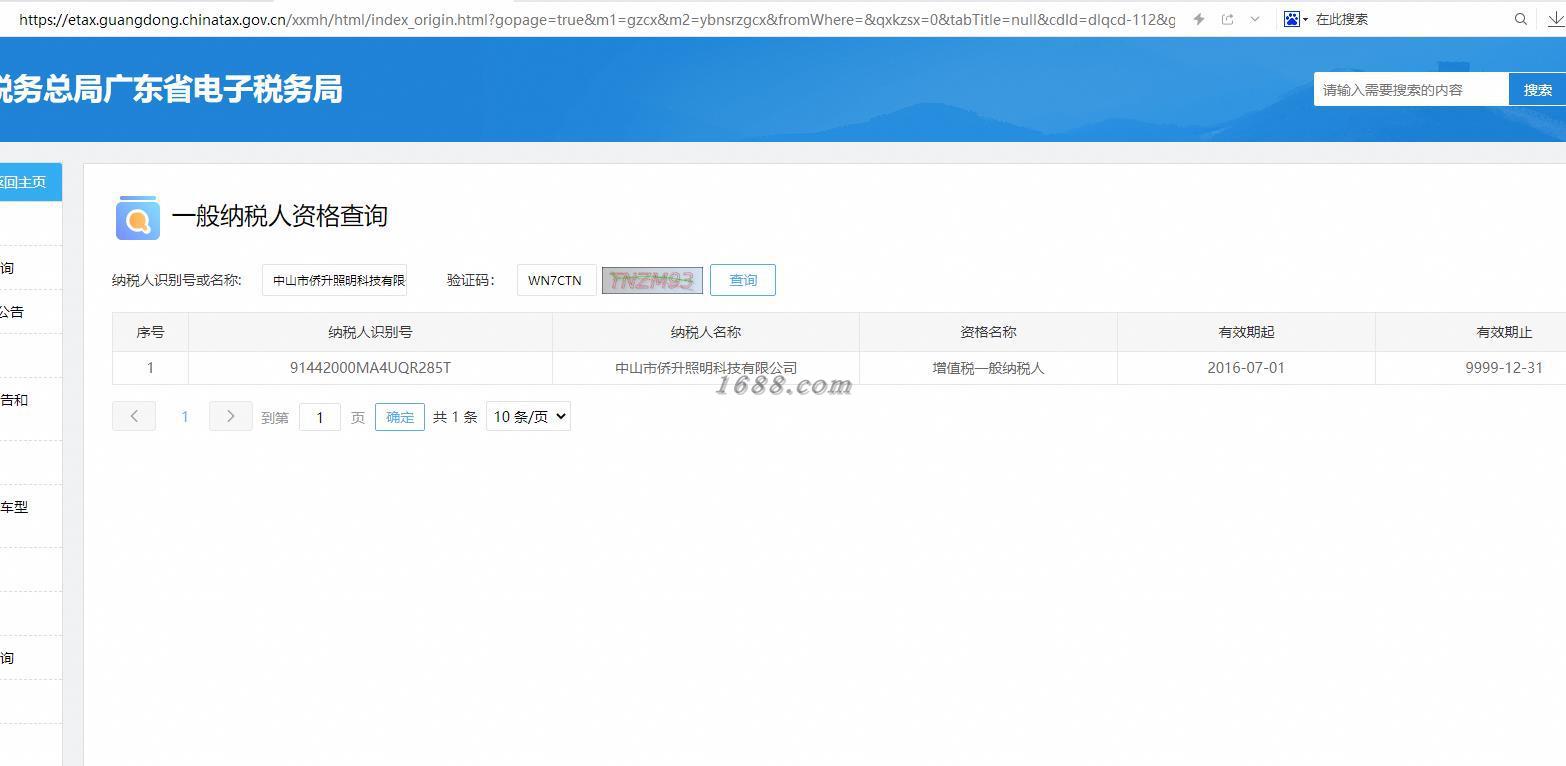Go to next page with right arrow

coord(230,416)
